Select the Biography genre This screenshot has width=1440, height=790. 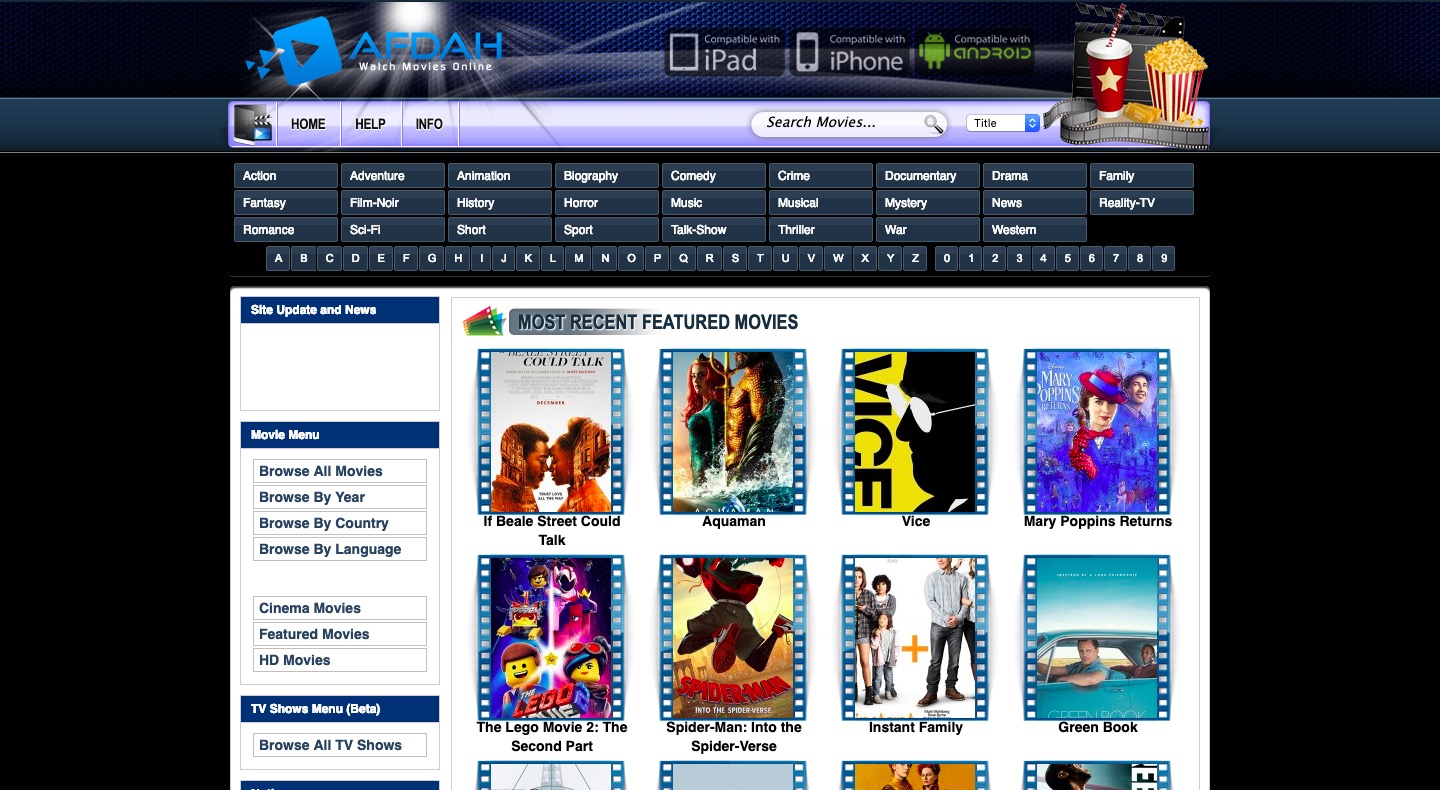click(x=607, y=176)
